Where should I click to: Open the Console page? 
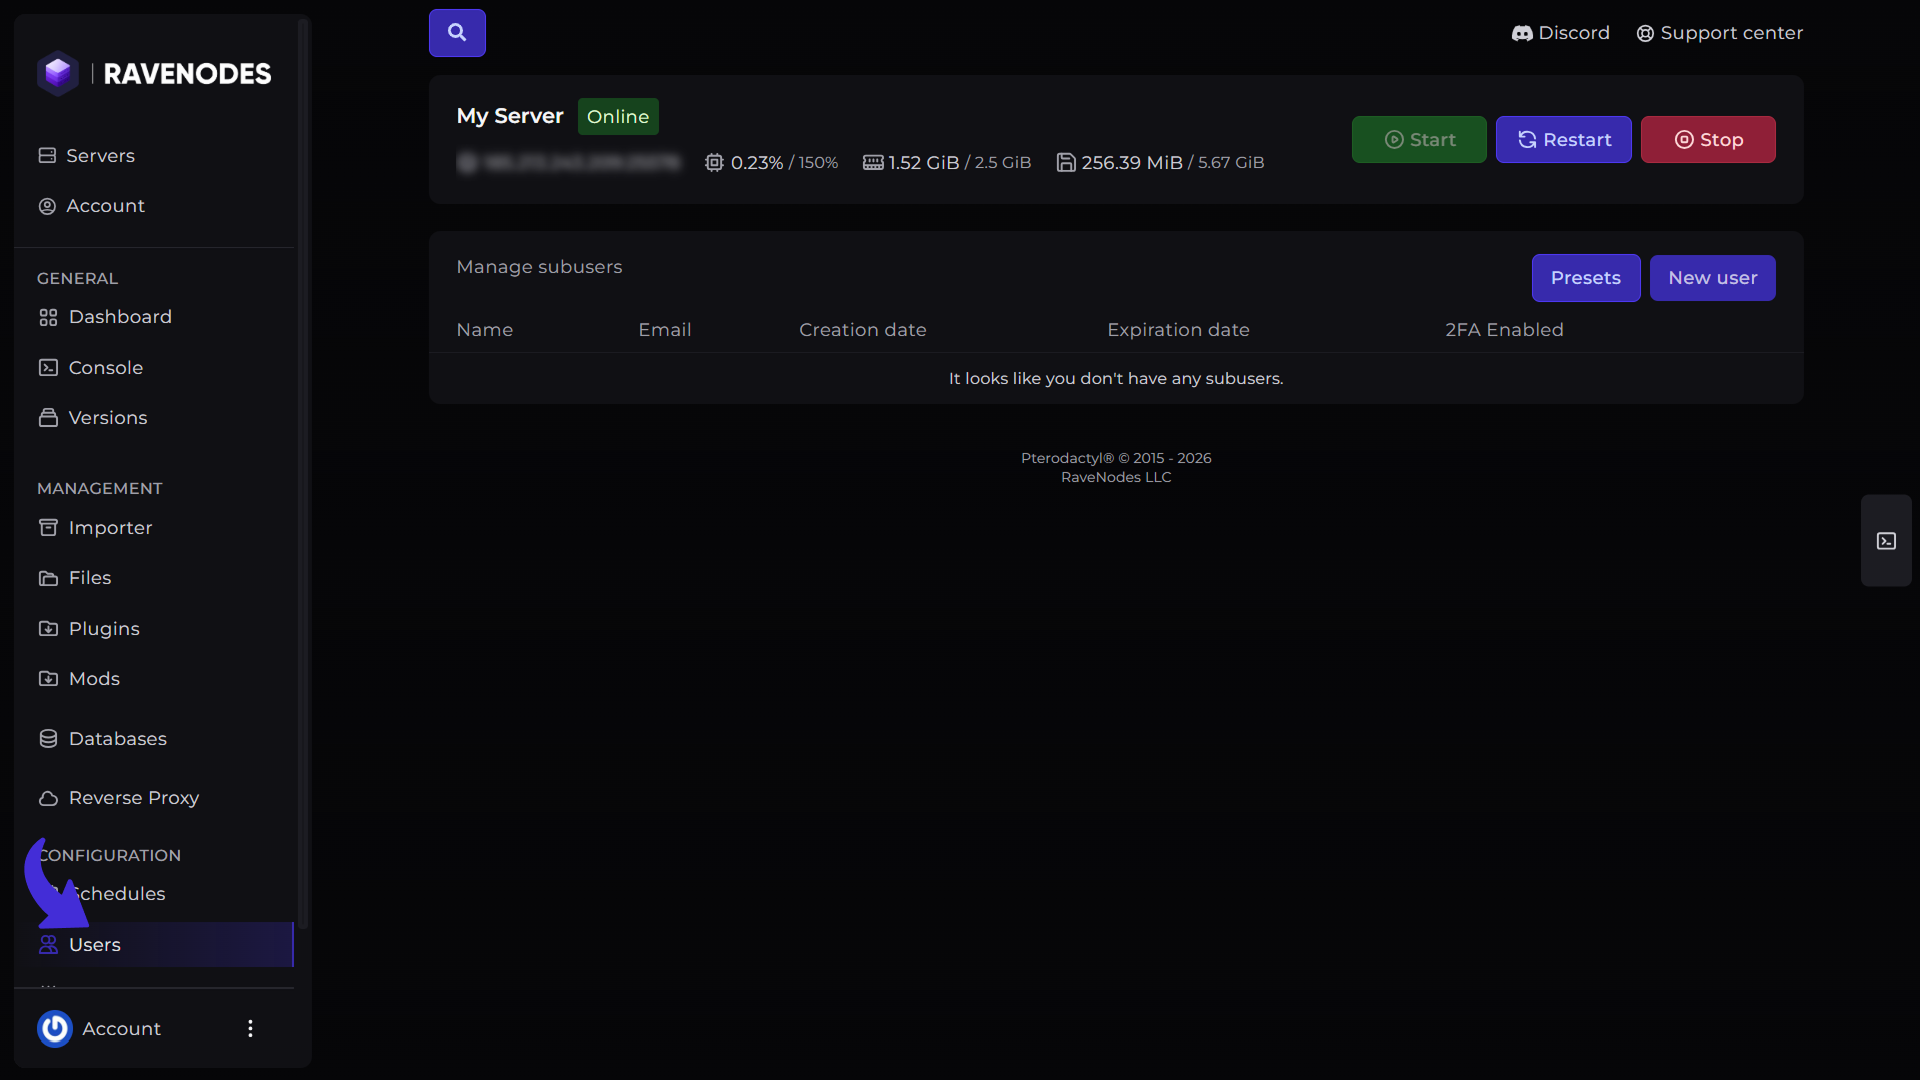pos(91,368)
